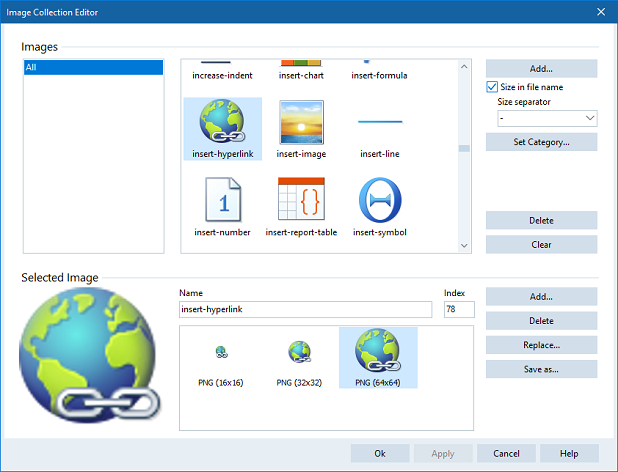Click the Replace button for selected image

point(541,345)
